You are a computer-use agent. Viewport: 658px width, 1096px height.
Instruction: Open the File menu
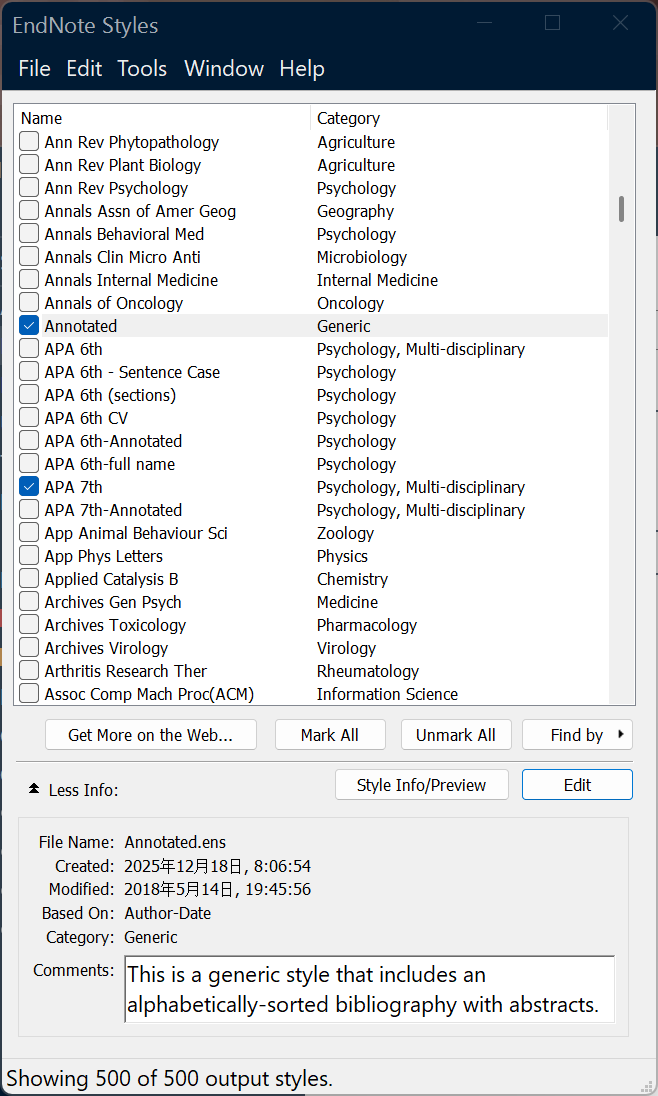coord(34,68)
